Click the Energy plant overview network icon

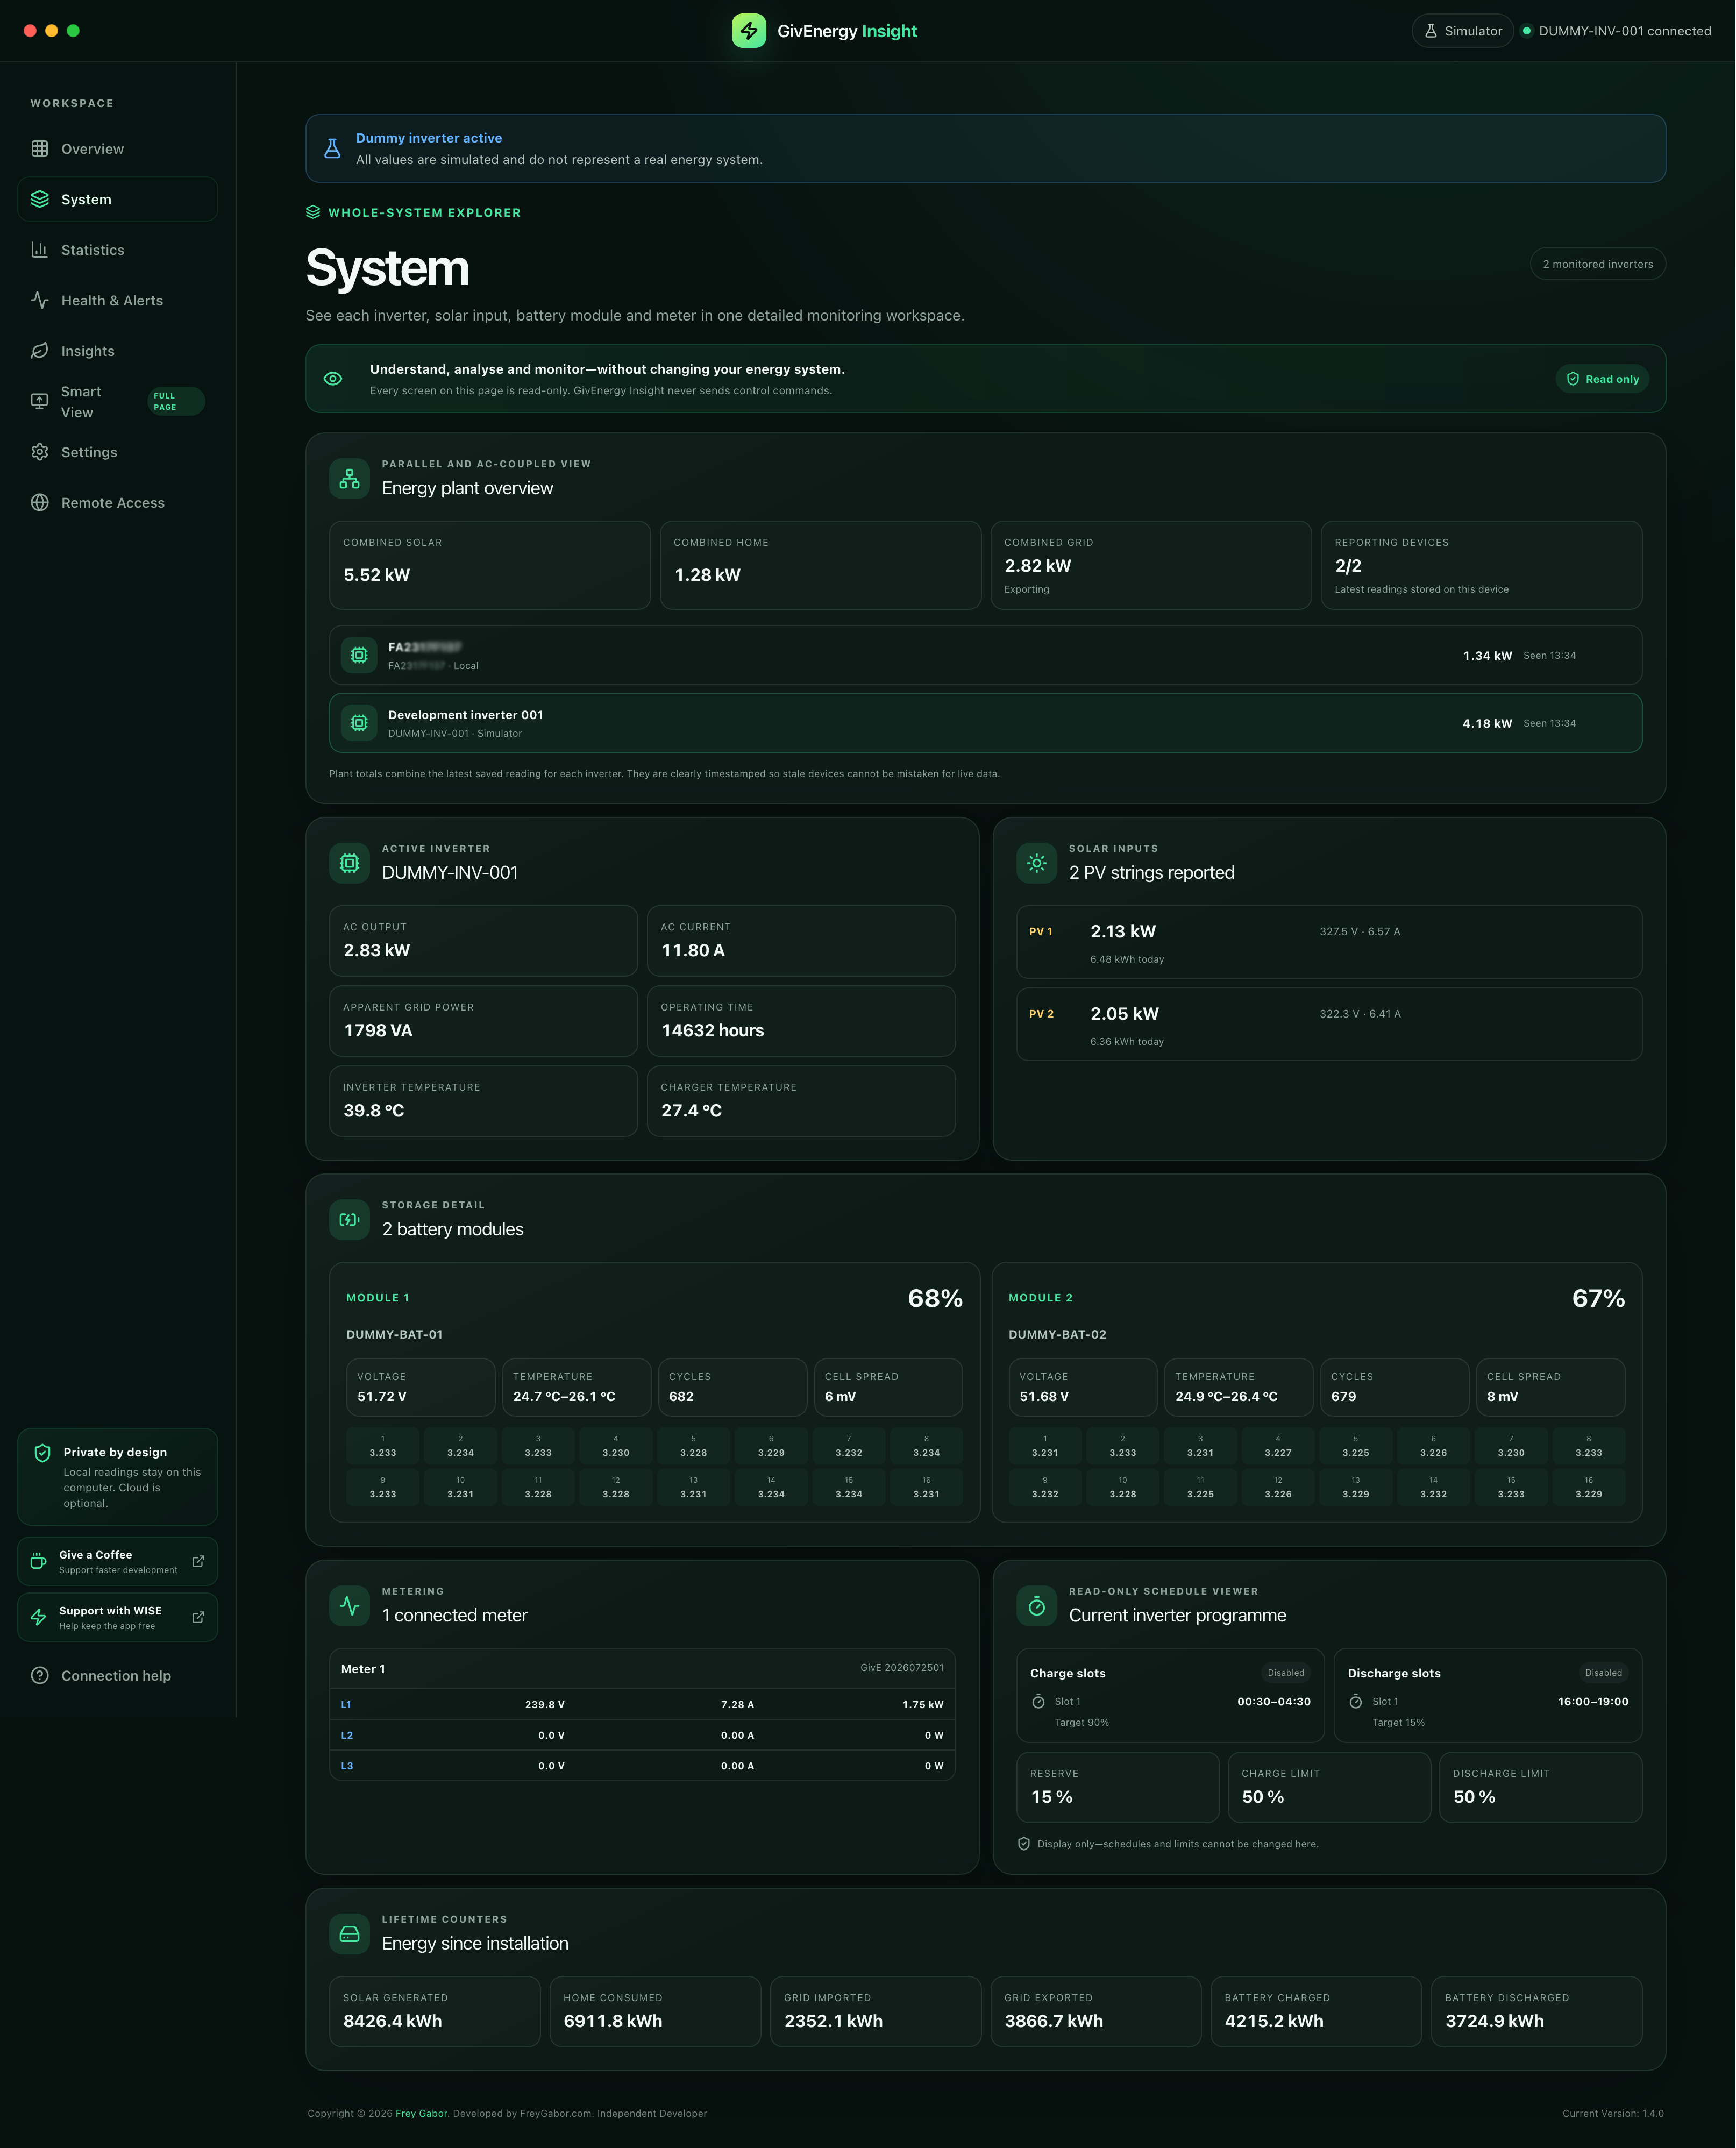click(349, 478)
